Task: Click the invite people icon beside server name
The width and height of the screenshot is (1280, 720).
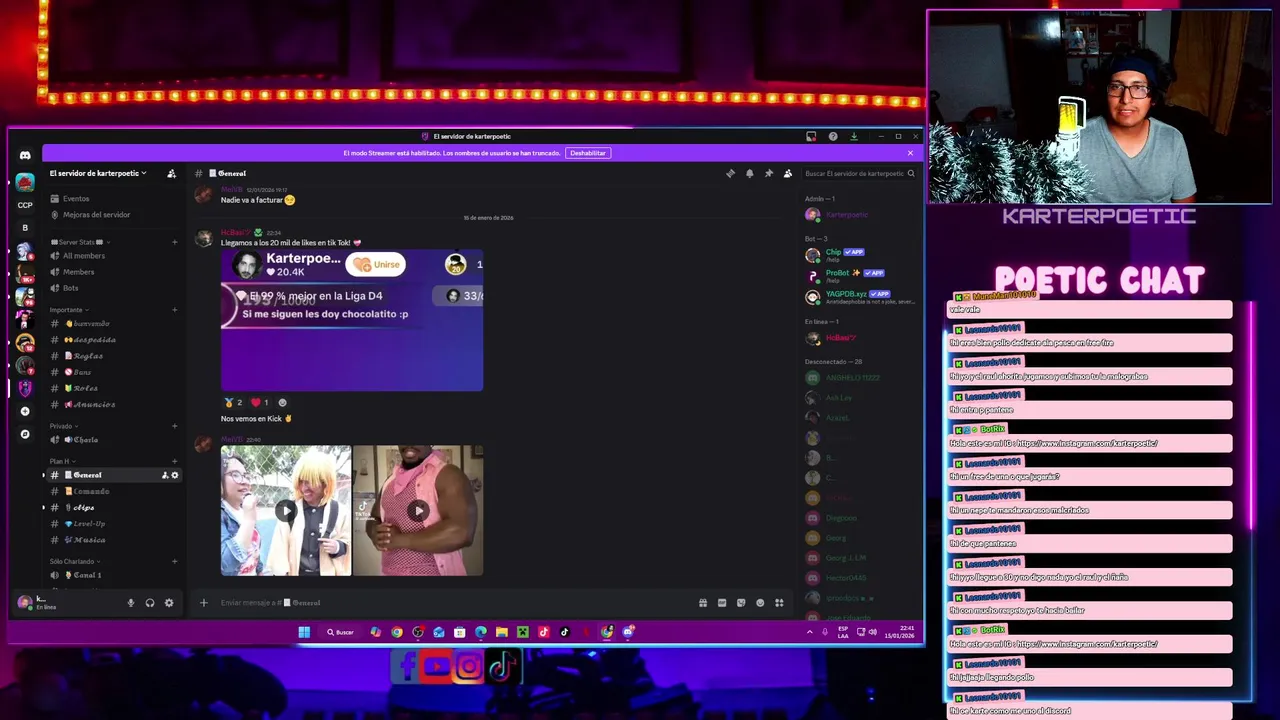Action: tap(171, 173)
